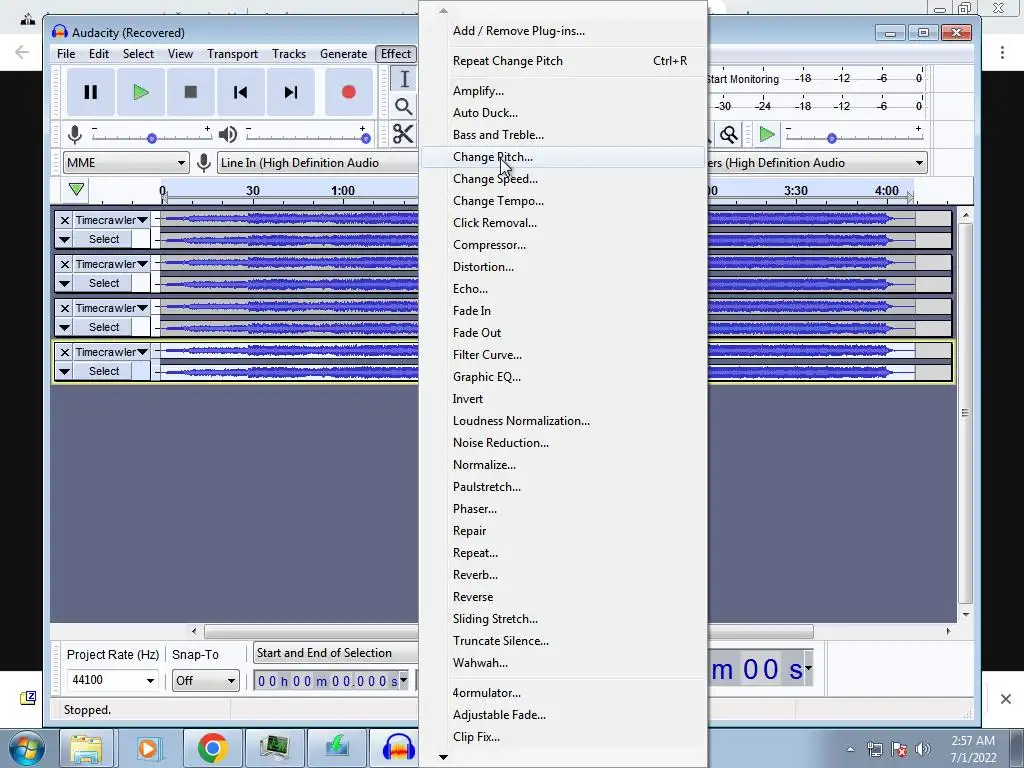The width and height of the screenshot is (1024, 768).
Task: Select the I-beam Selection tool
Action: (404, 79)
